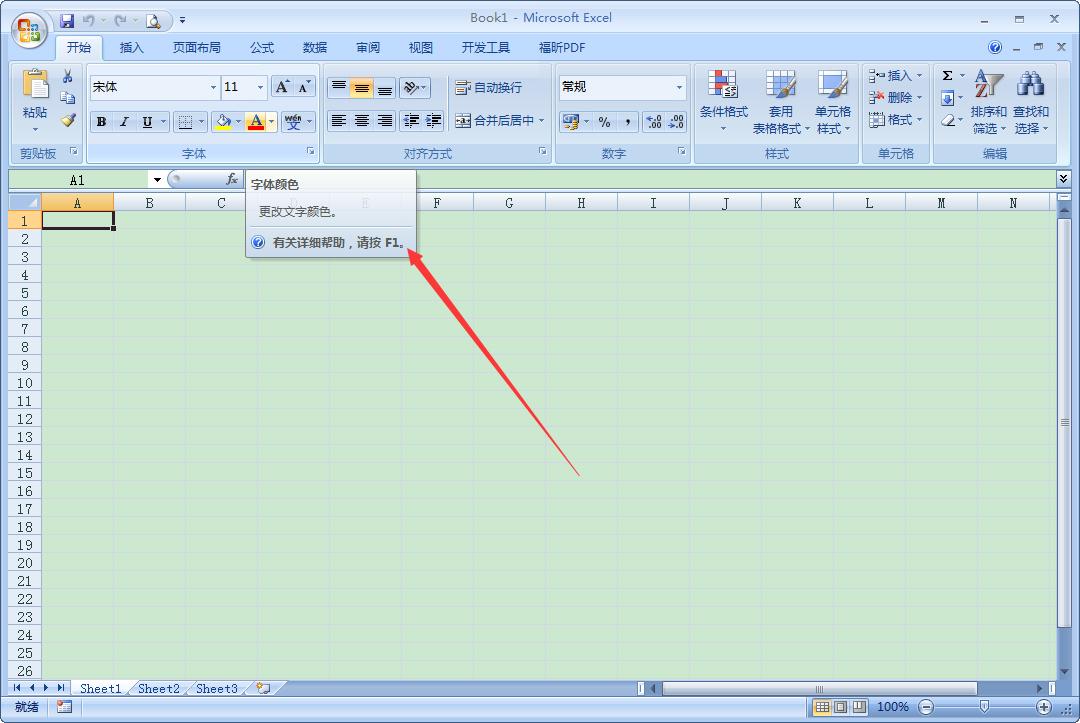Screen dimensions: 1080x723
Task: Toggle bold formatting
Action: tap(101, 121)
